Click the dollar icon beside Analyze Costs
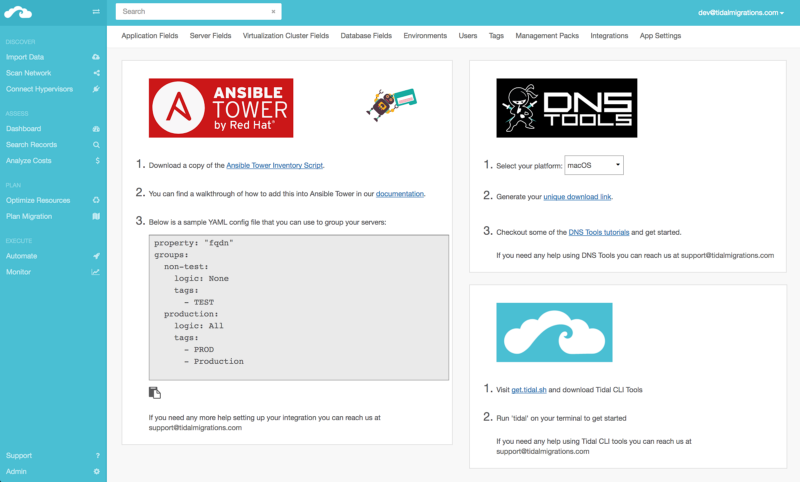This screenshot has height=482, width=800. (x=97, y=161)
